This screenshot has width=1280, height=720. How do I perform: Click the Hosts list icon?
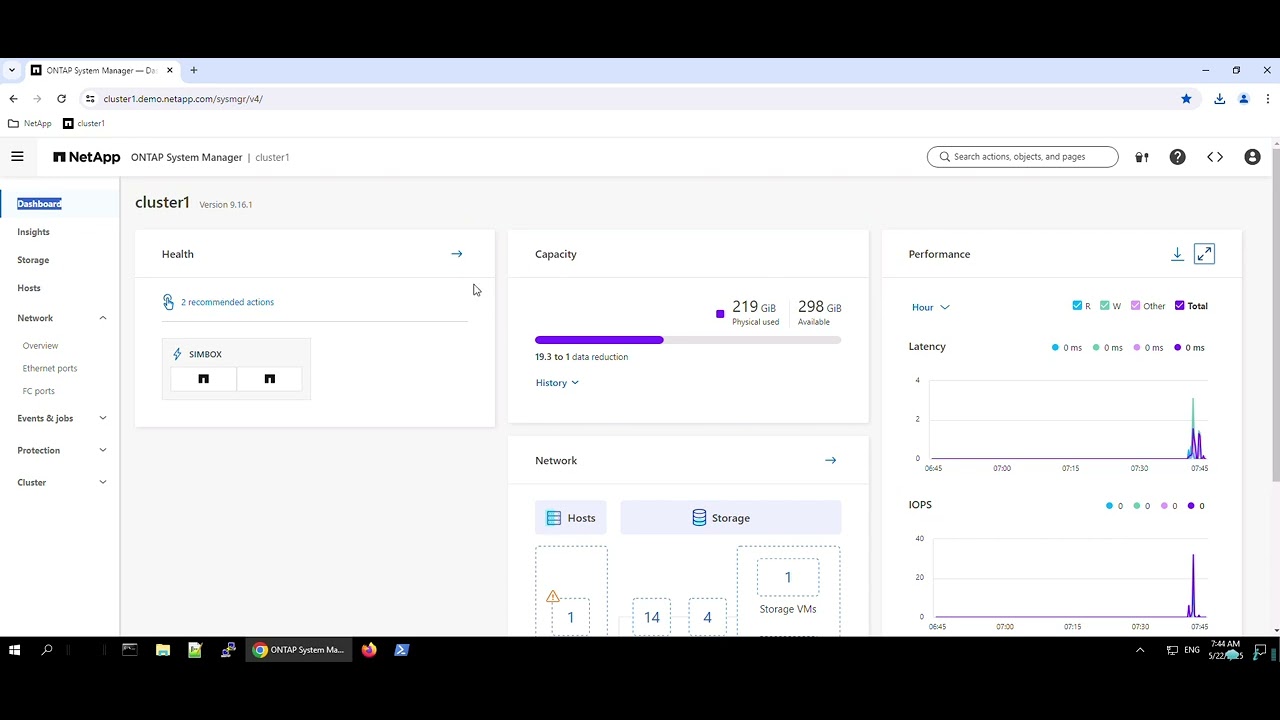[x=554, y=518]
